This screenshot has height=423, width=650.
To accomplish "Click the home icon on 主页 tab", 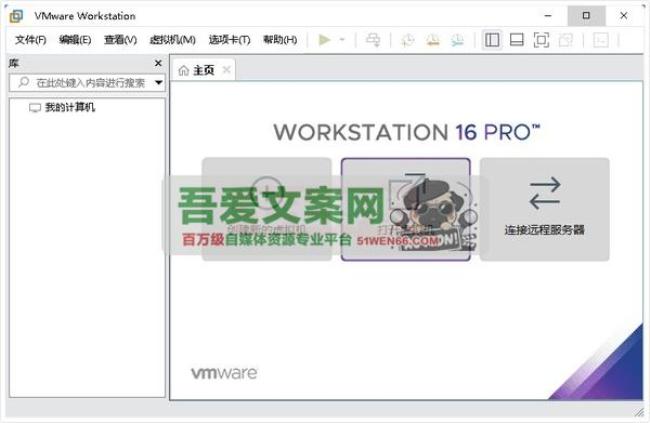I will click(184, 70).
